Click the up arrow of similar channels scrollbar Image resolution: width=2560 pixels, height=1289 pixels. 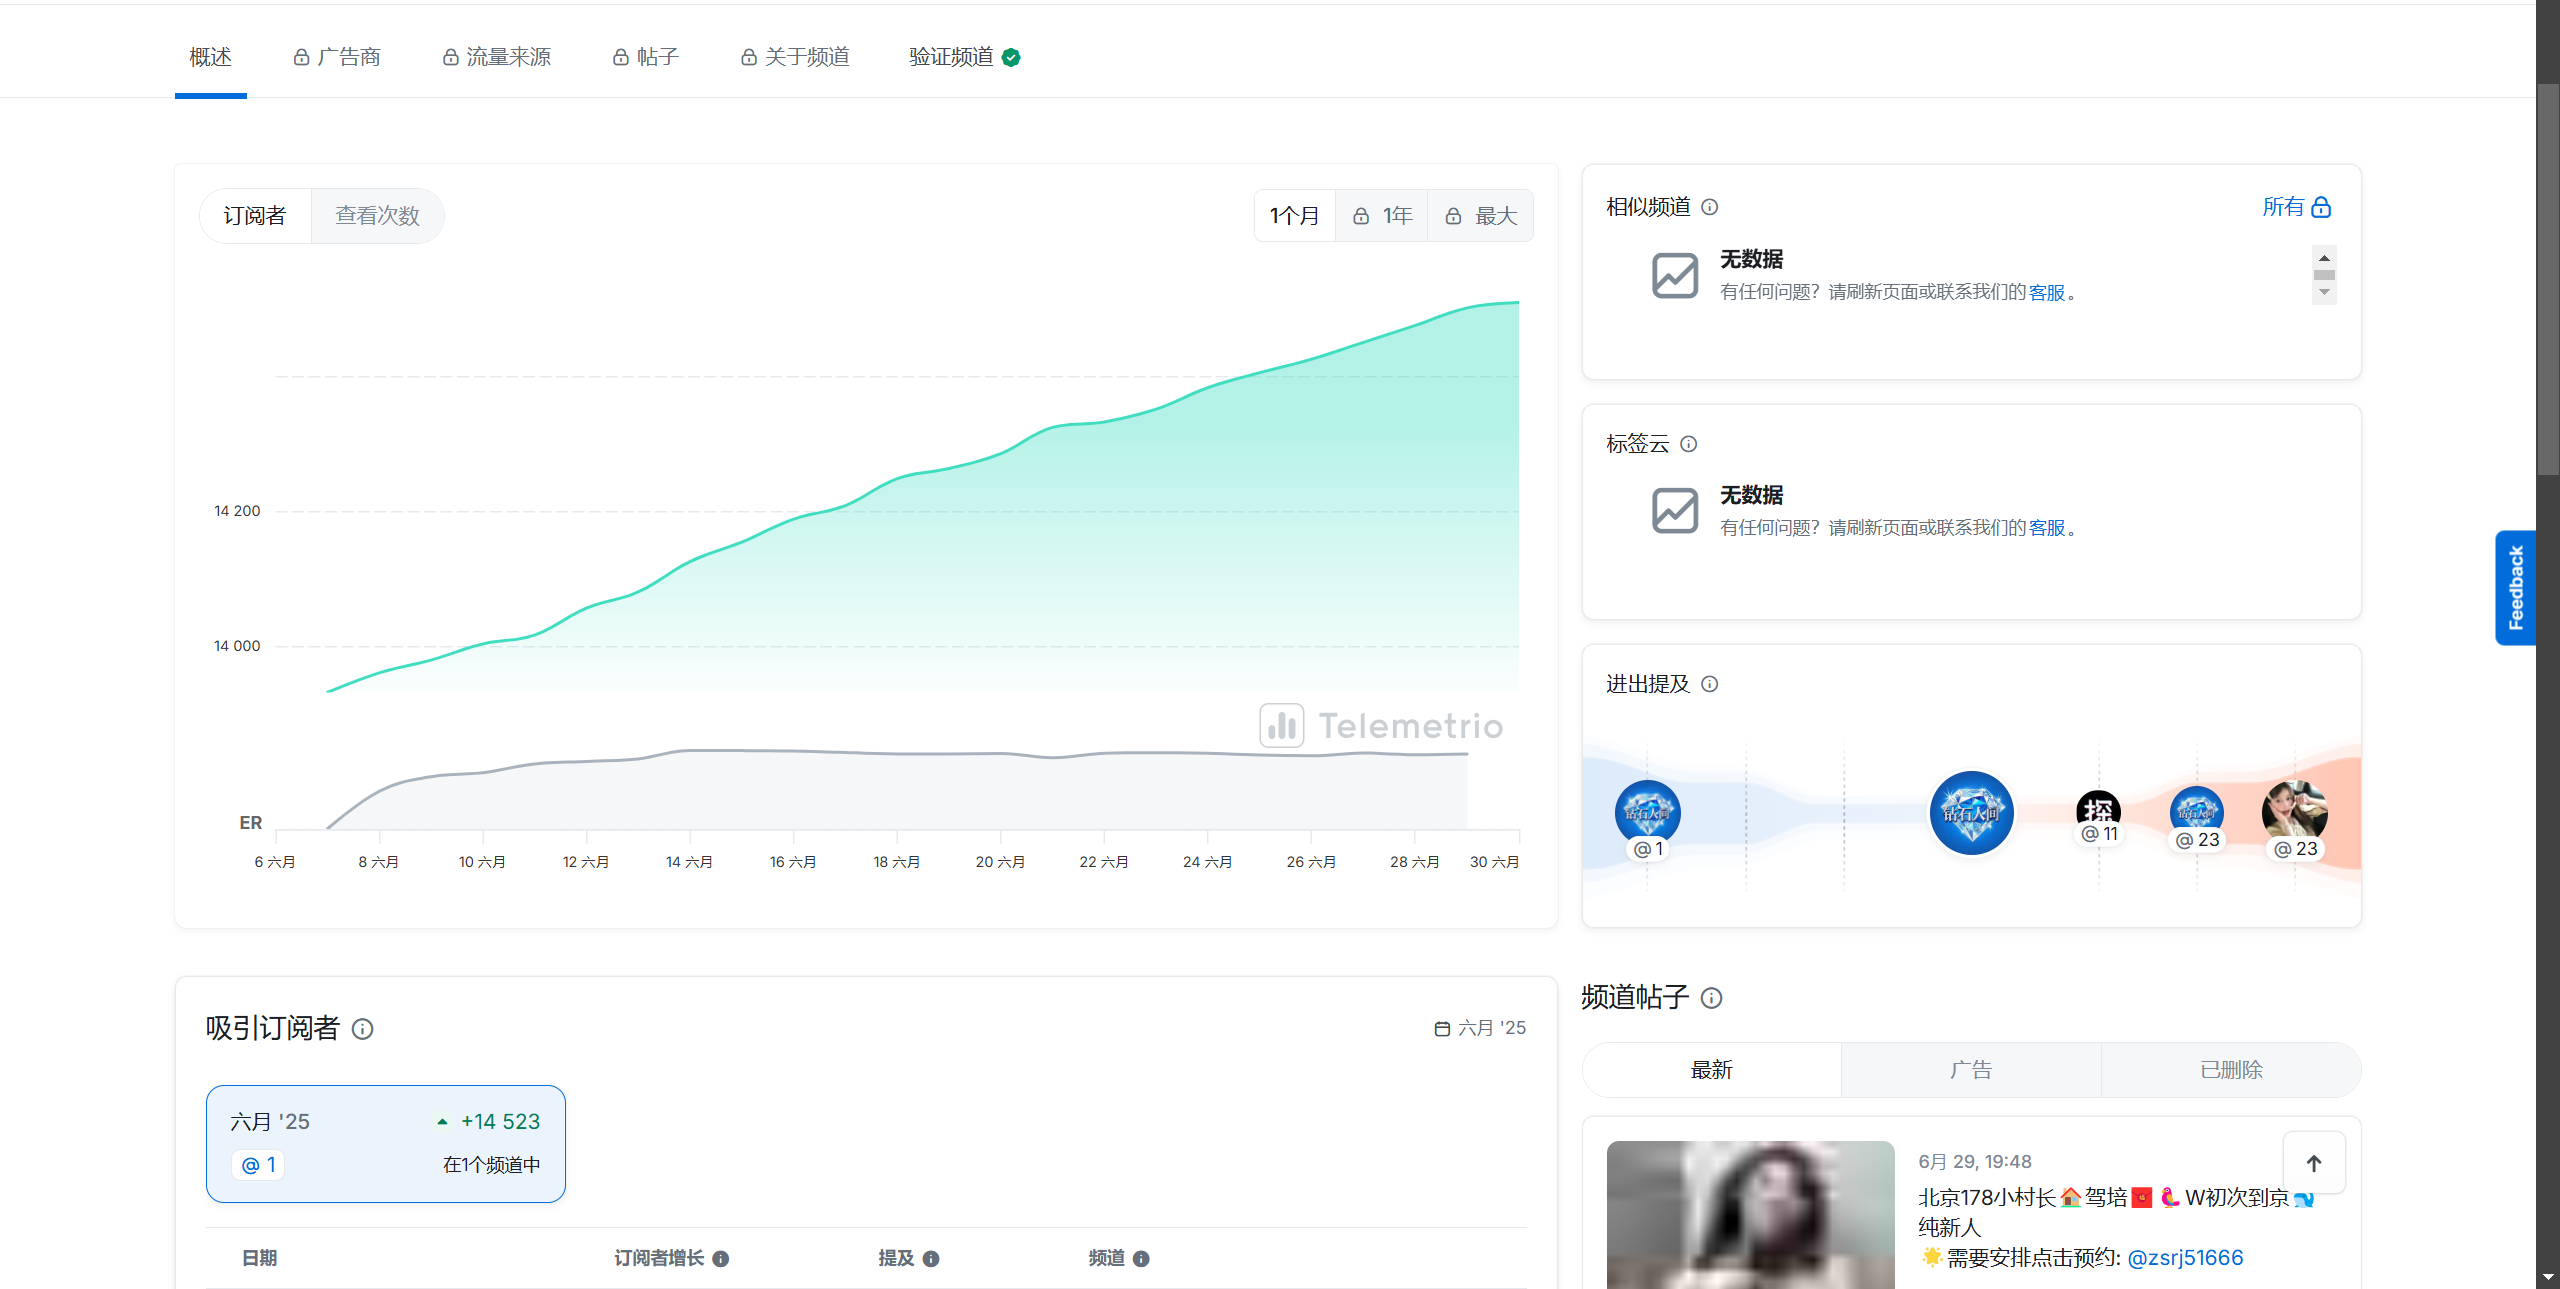click(2324, 258)
